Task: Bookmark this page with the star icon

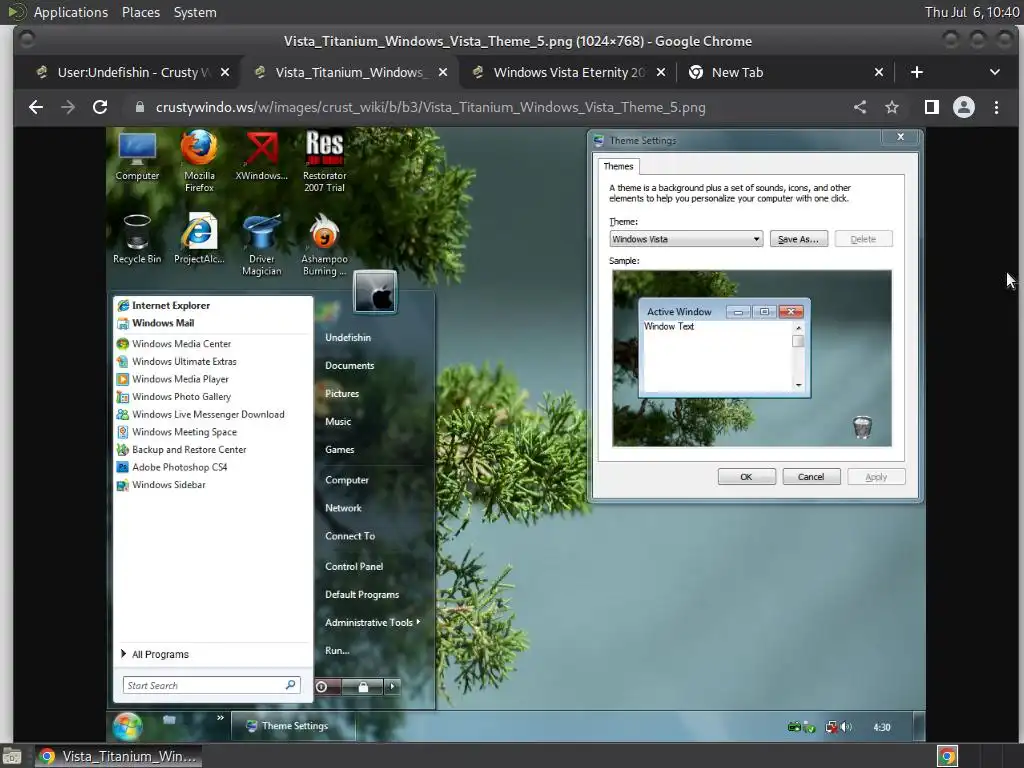Action: coord(892,107)
